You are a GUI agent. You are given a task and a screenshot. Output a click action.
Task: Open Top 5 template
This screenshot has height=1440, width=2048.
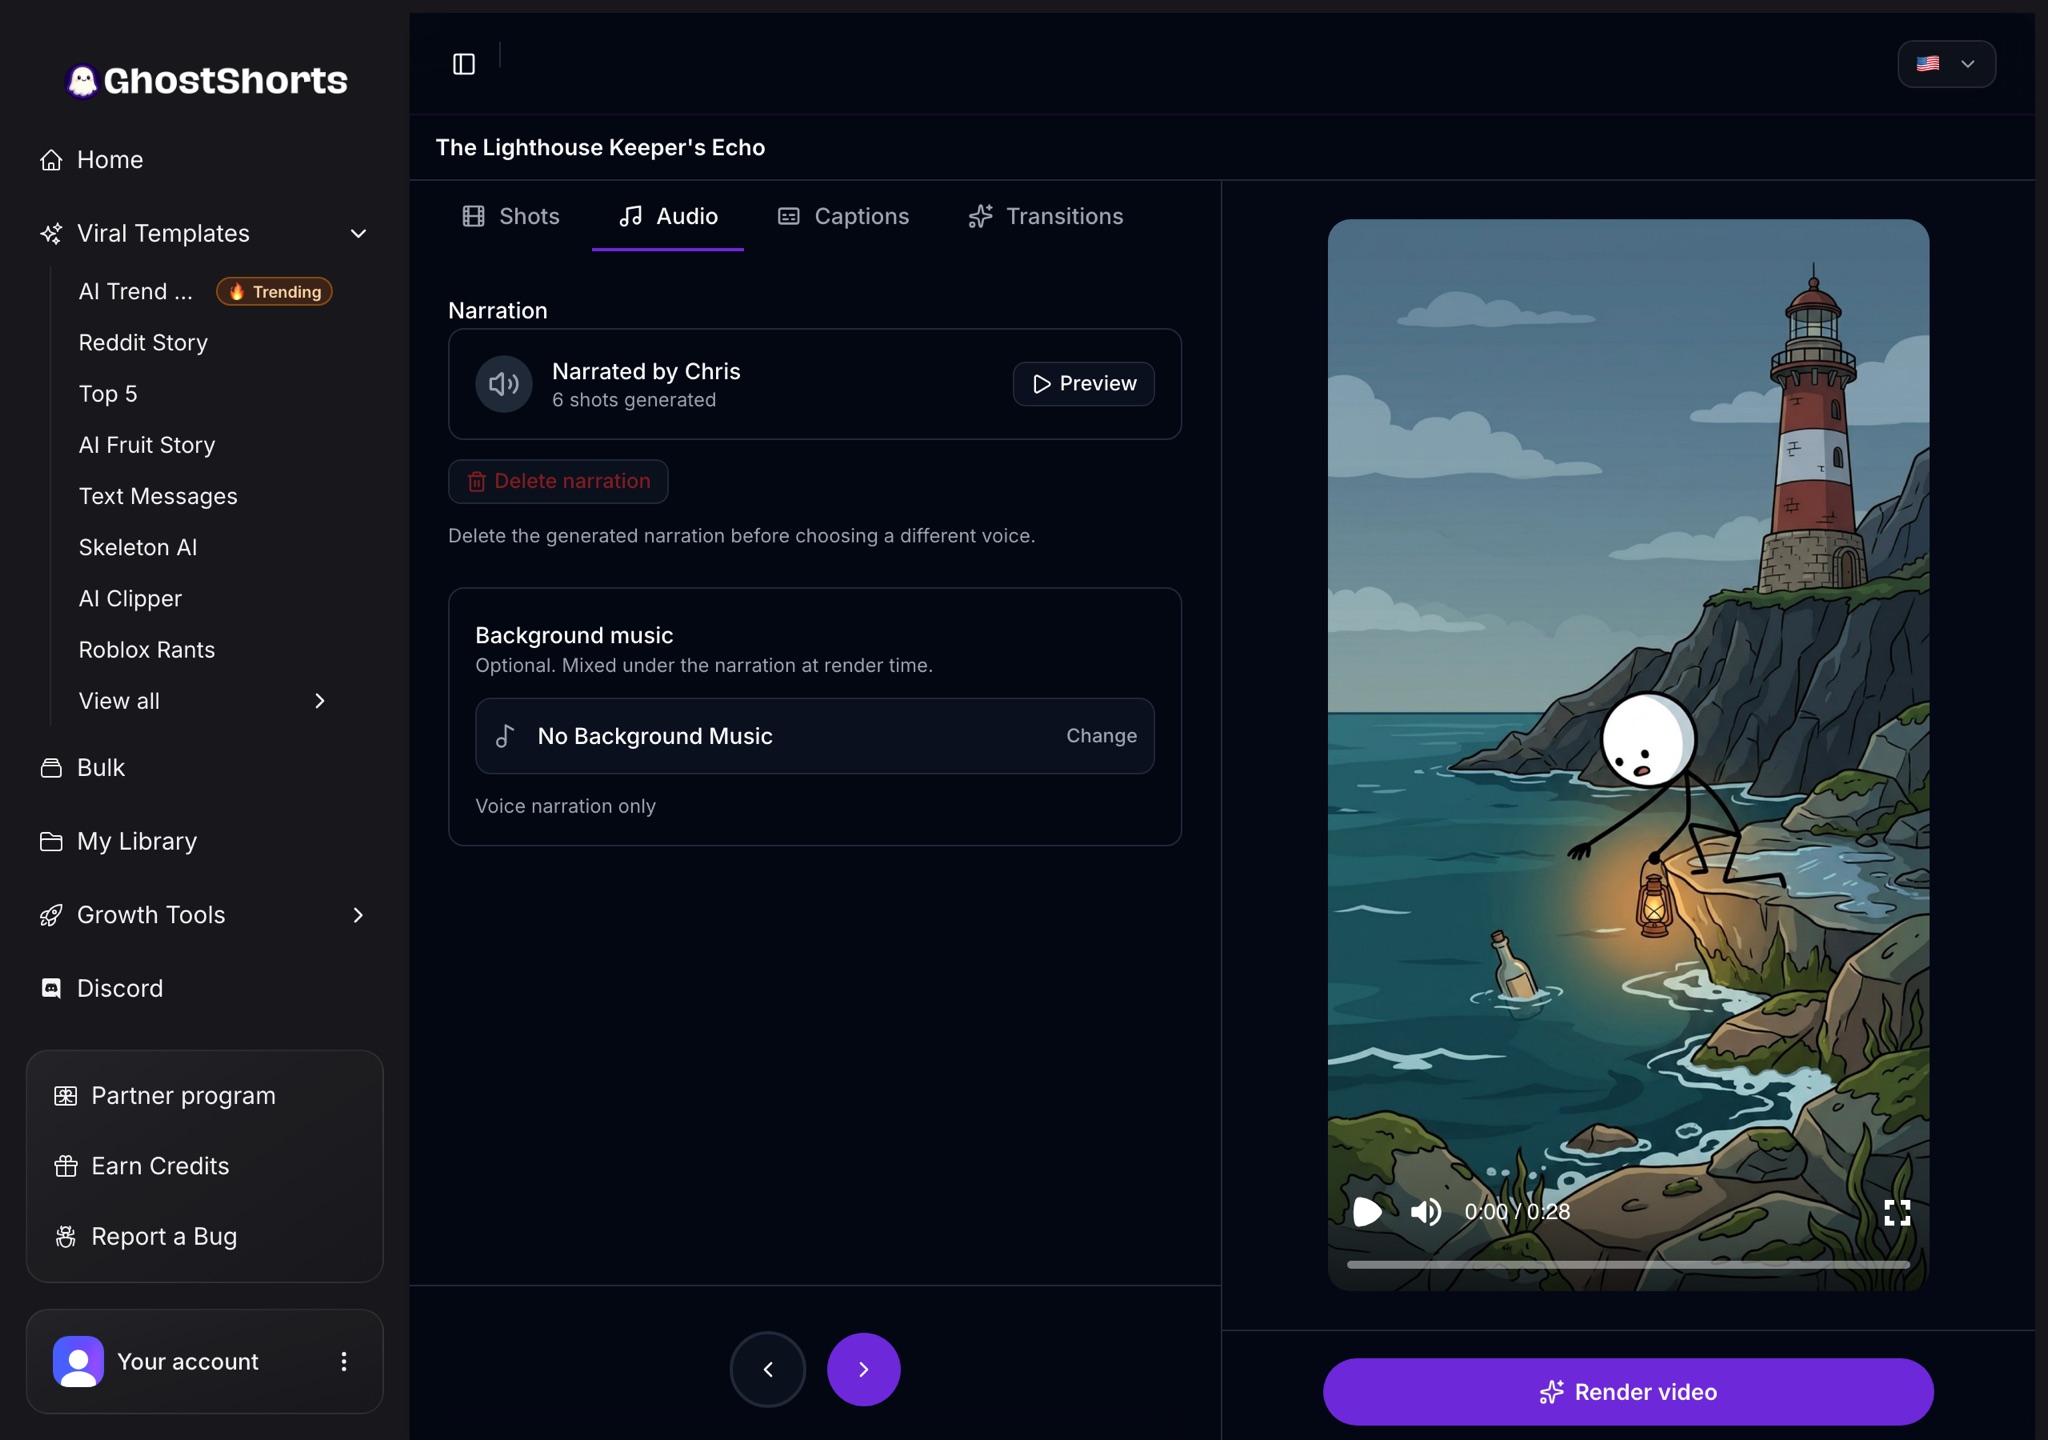click(108, 394)
